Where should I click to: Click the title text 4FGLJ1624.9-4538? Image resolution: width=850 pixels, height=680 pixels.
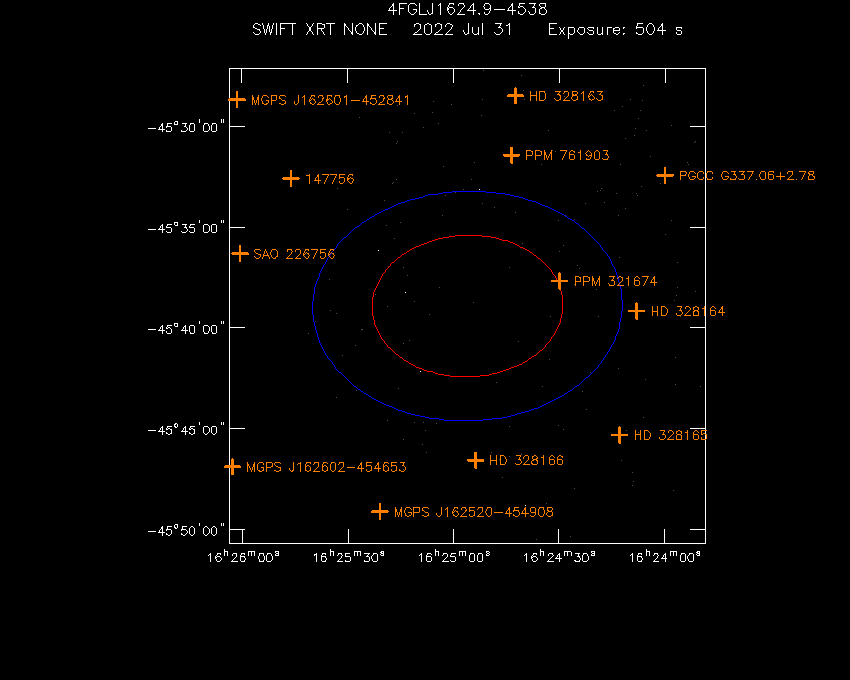[x=467, y=9]
